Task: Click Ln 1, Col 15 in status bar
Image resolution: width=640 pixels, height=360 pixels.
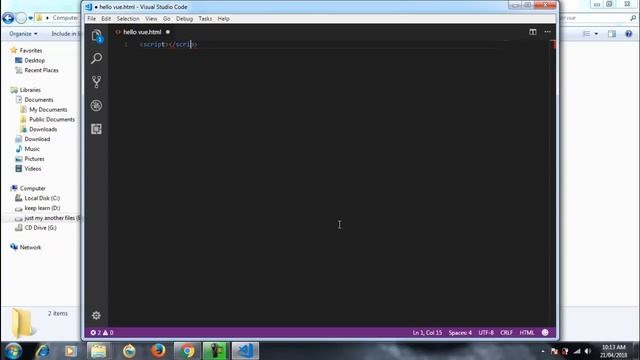Action: [x=427, y=333]
